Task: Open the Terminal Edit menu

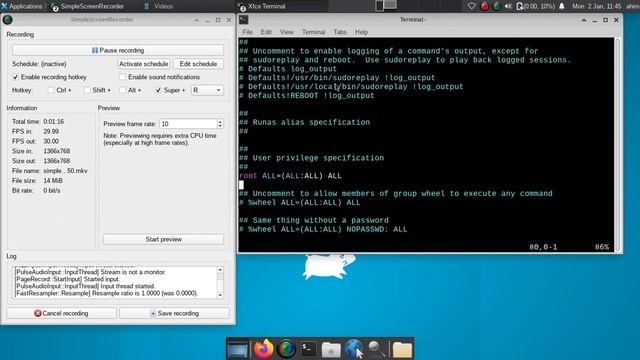Action: pyautogui.click(x=266, y=32)
